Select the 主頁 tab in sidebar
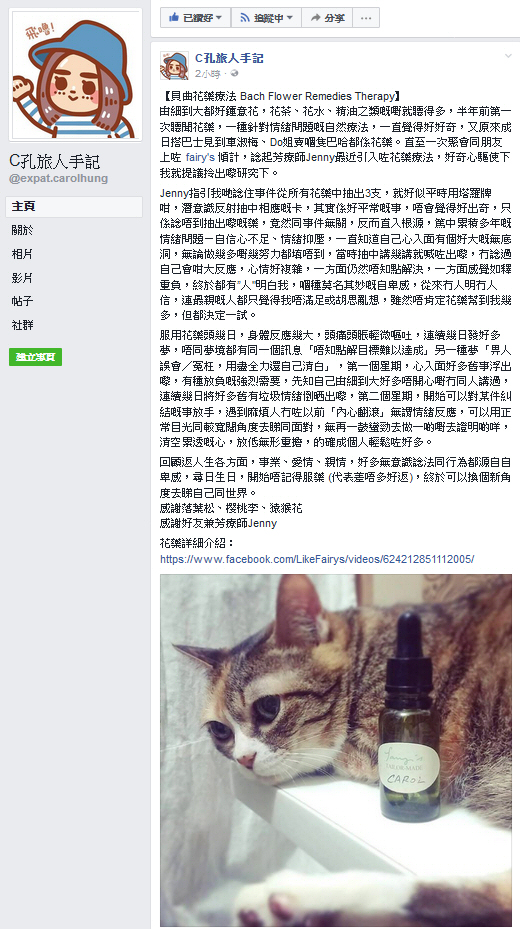The image size is (520, 929). [74, 207]
